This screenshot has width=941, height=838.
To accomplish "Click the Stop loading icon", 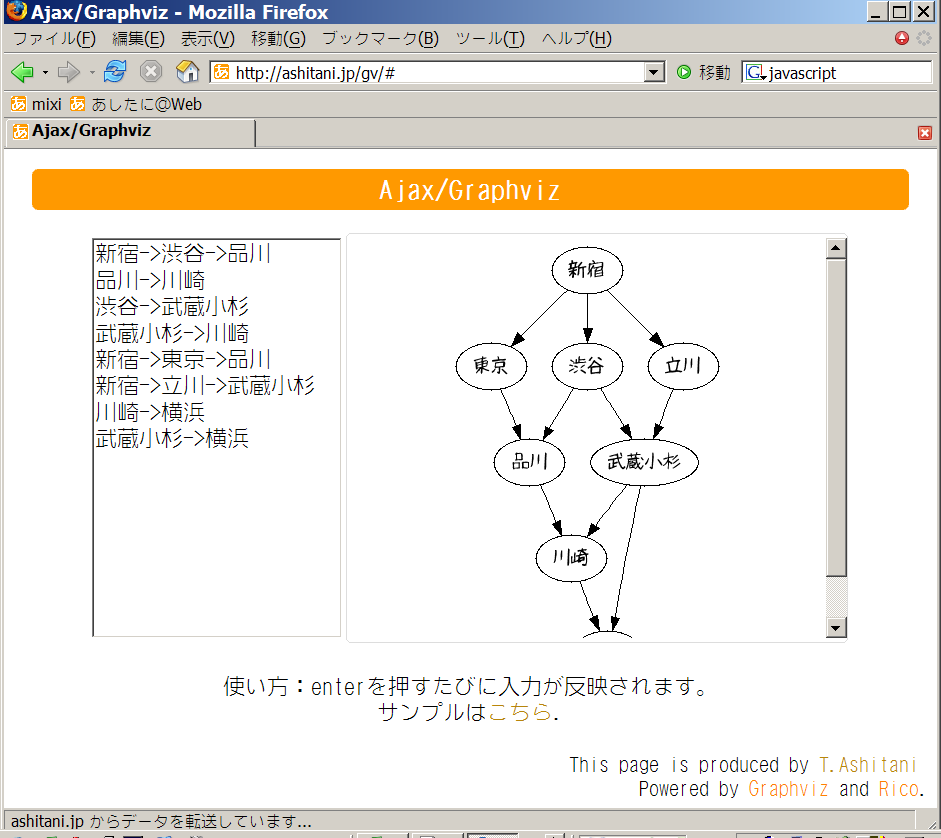I will point(151,72).
